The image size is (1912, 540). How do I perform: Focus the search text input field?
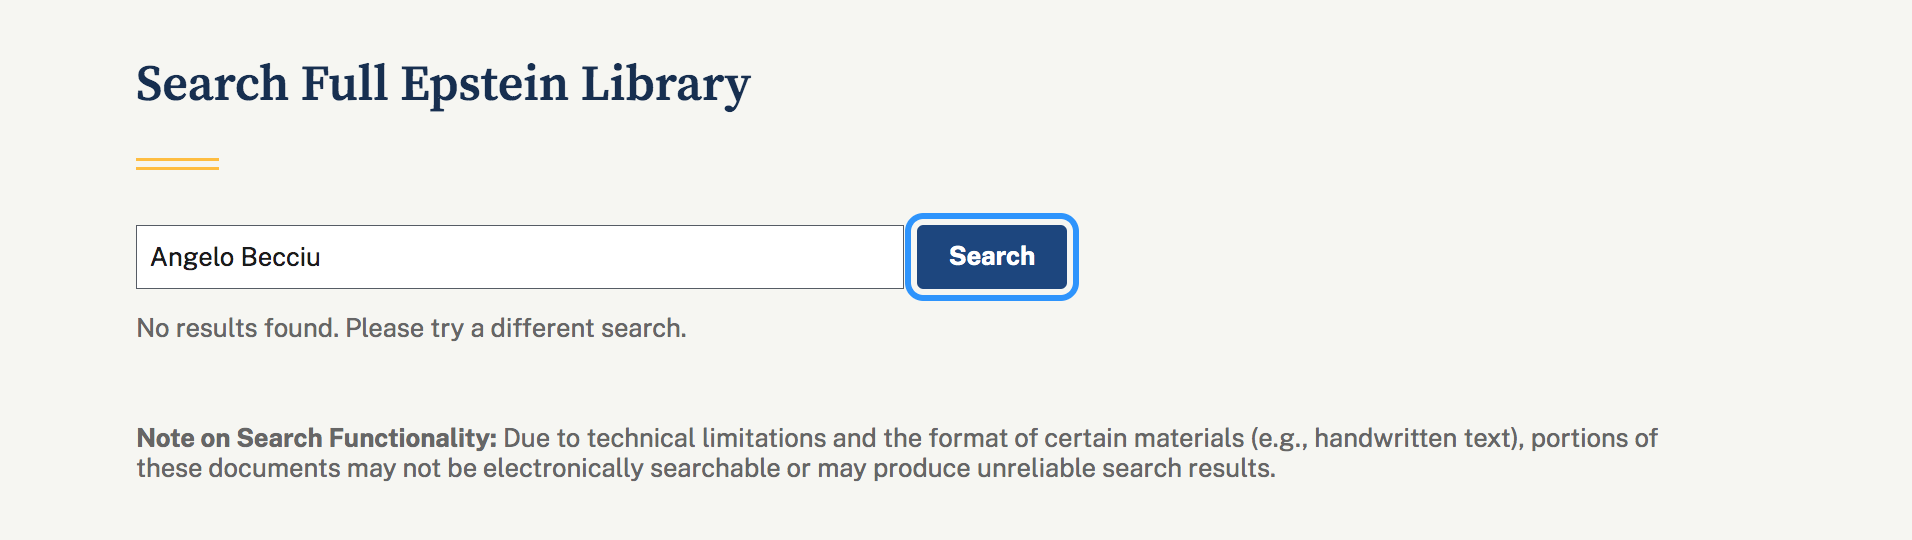point(520,257)
